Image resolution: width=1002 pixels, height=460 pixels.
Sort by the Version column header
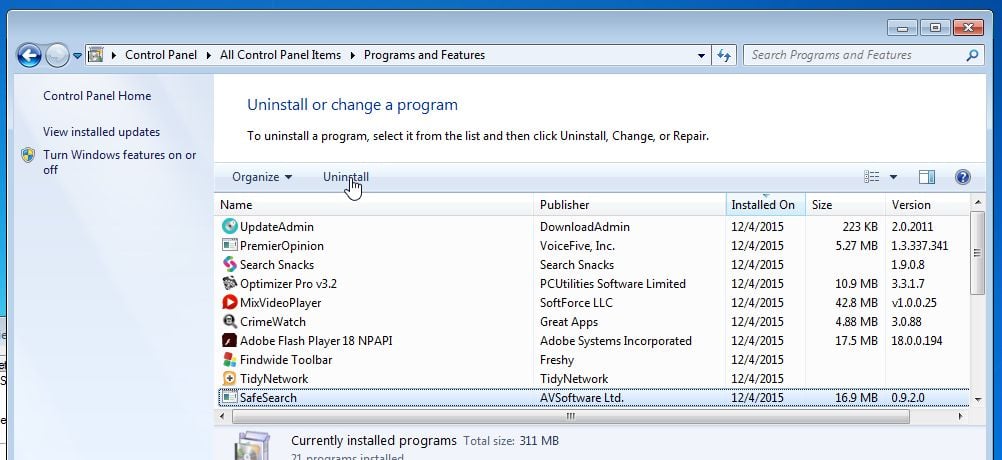pyautogui.click(x=927, y=205)
